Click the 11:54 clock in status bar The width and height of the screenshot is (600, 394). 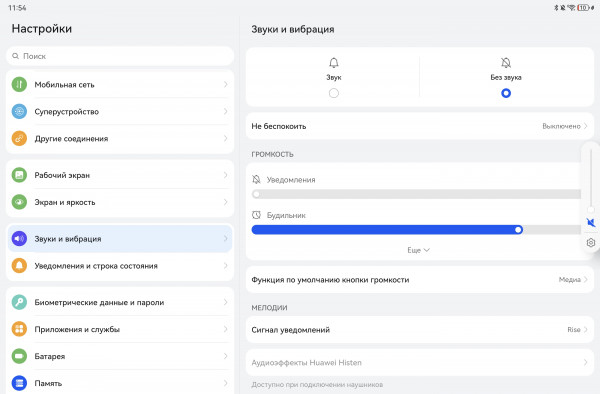pyautogui.click(x=17, y=8)
